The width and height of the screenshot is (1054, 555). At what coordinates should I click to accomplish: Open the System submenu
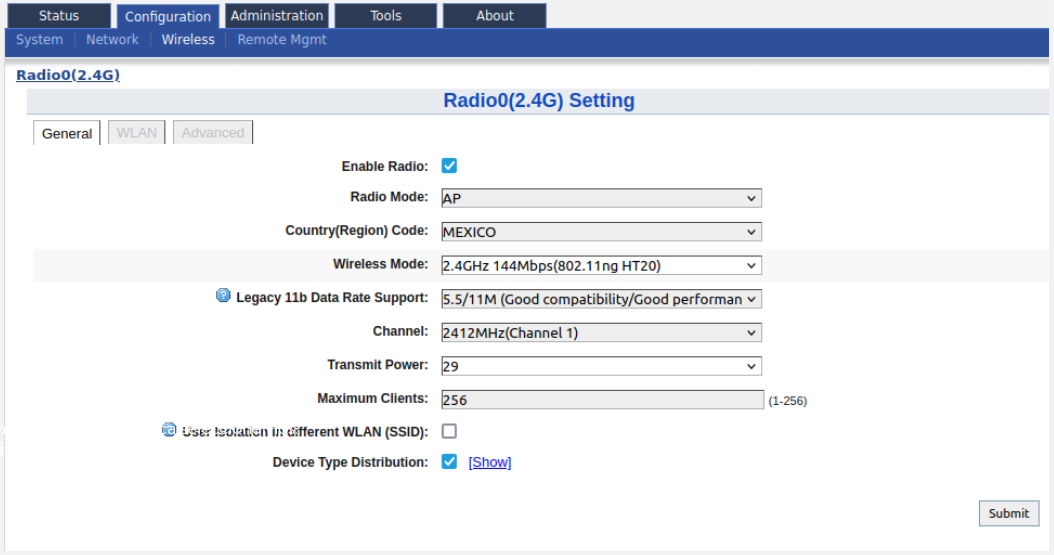click(40, 40)
